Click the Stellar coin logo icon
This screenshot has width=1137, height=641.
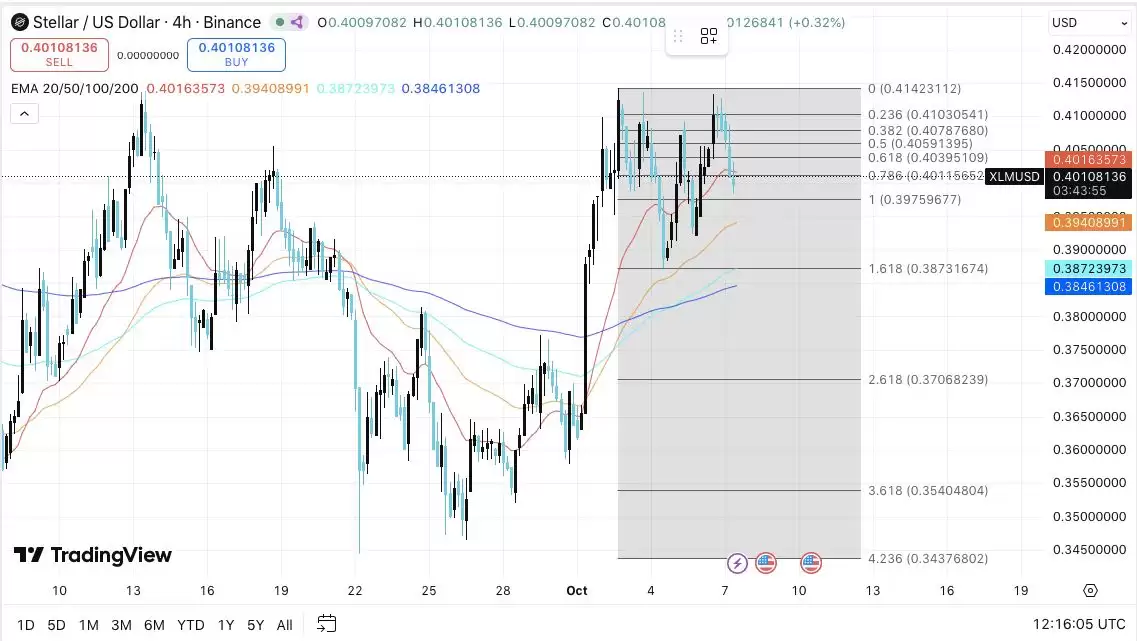point(20,22)
